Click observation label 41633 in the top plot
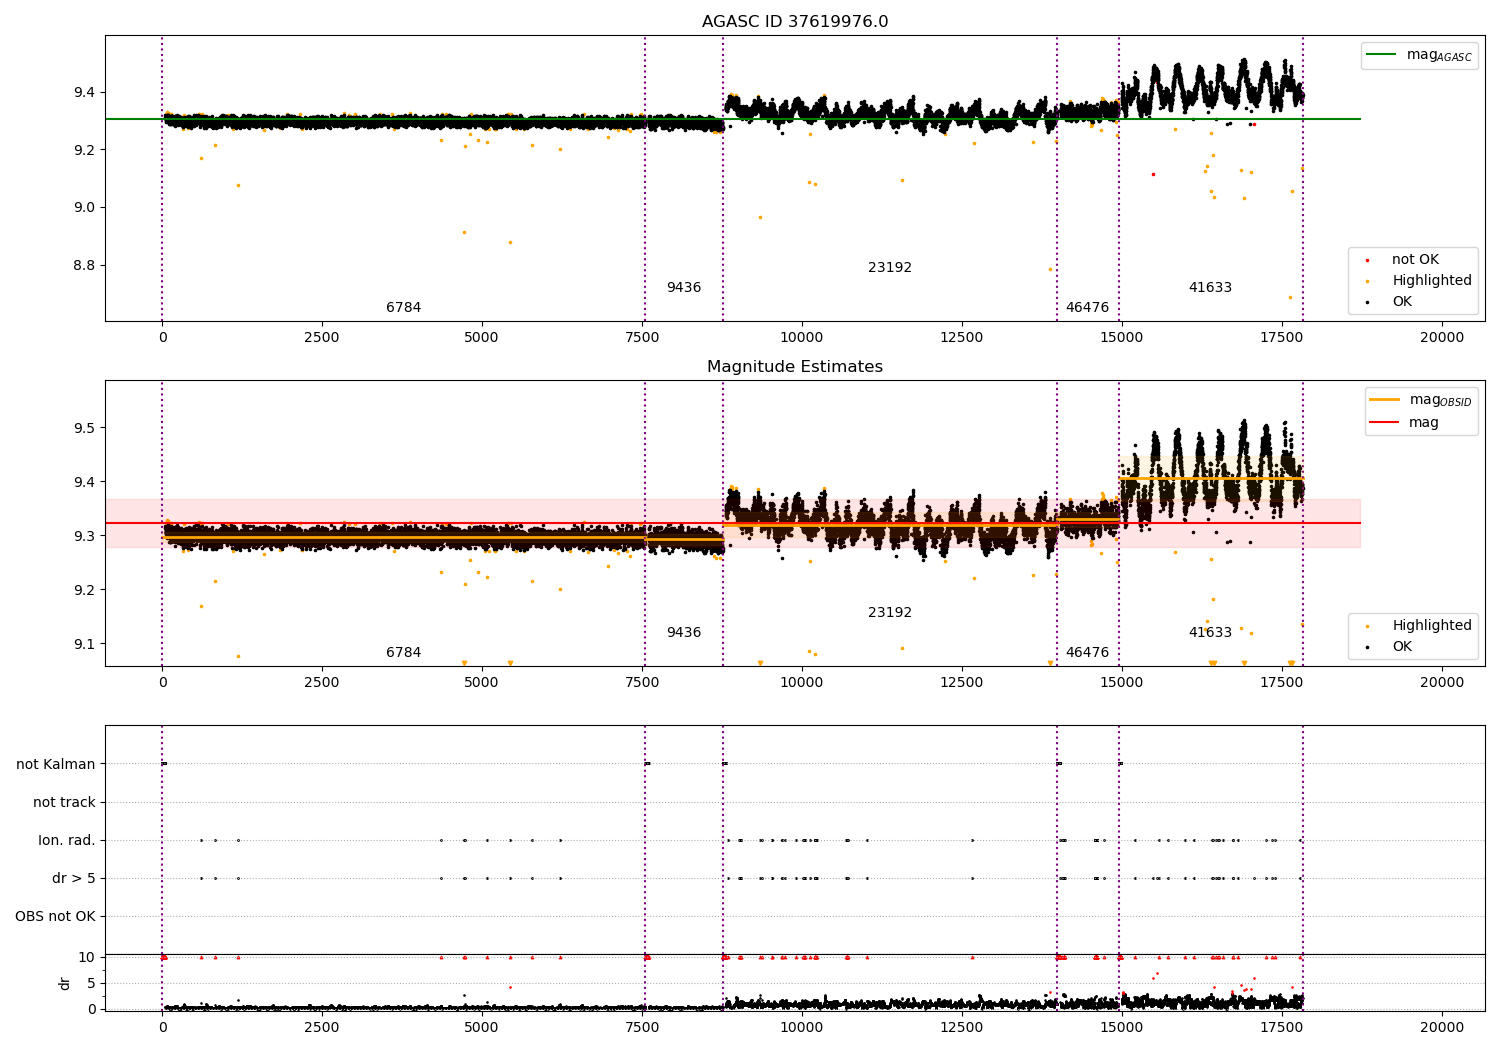The height and width of the screenshot is (1050, 1500). tap(1210, 288)
